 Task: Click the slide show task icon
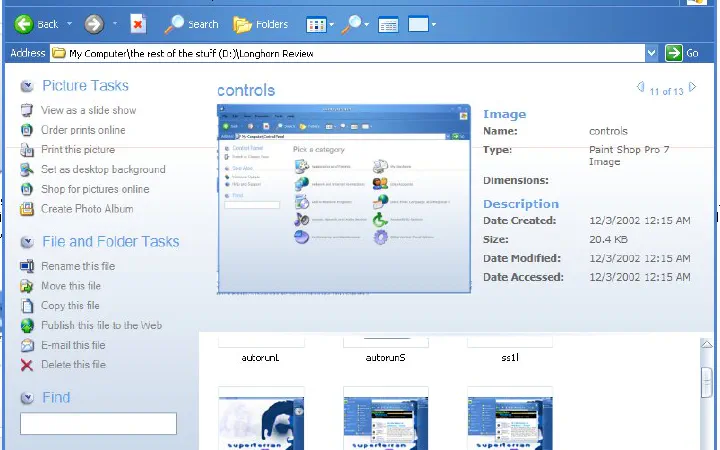pos(27,110)
